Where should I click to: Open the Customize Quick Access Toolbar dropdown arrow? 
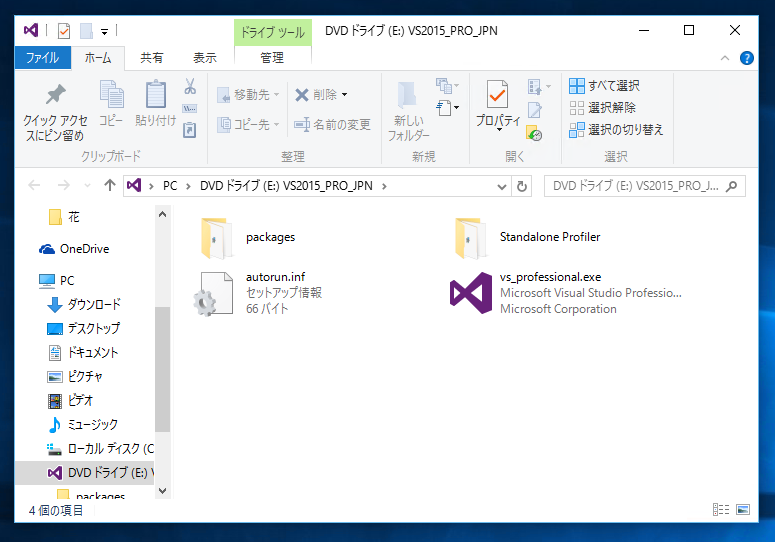104,32
